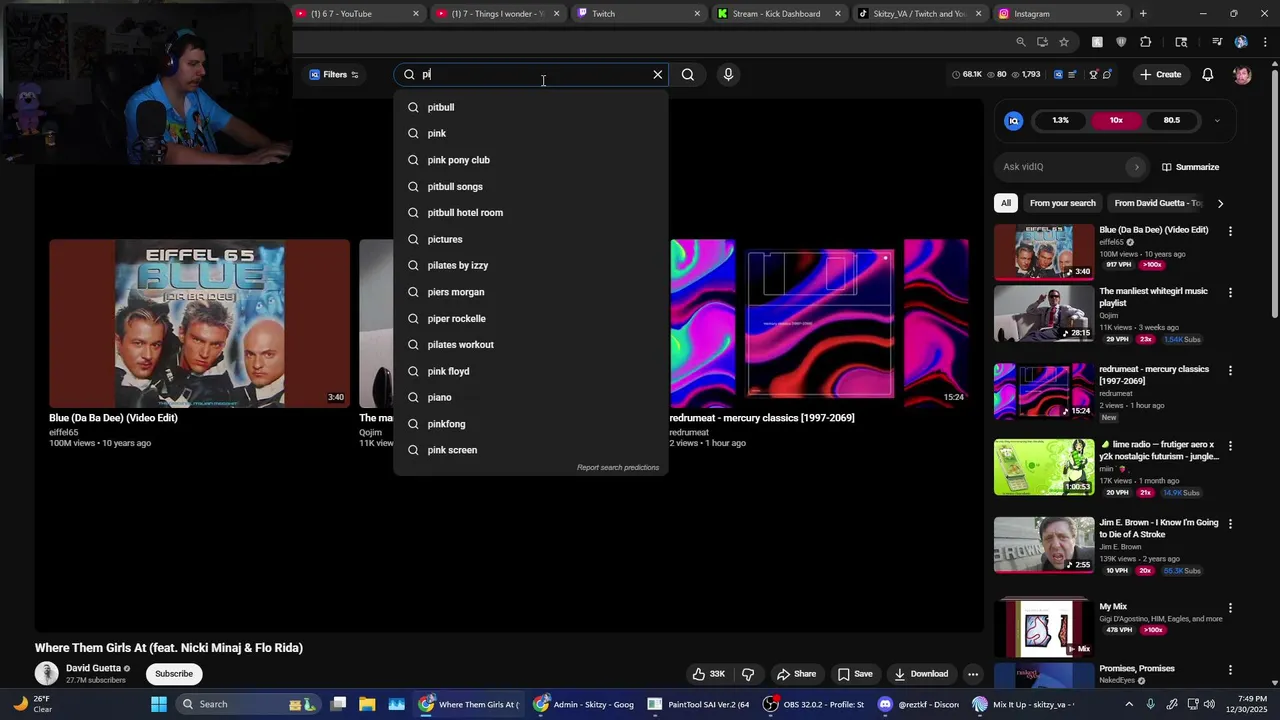Dislike the video with thumbs down
The image size is (1280, 720).
point(747,674)
